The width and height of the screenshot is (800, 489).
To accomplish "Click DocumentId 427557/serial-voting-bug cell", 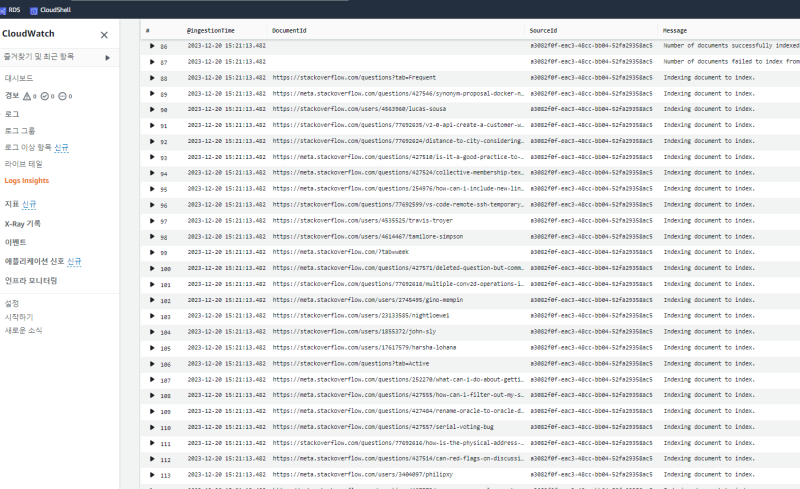I will click(383, 427).
